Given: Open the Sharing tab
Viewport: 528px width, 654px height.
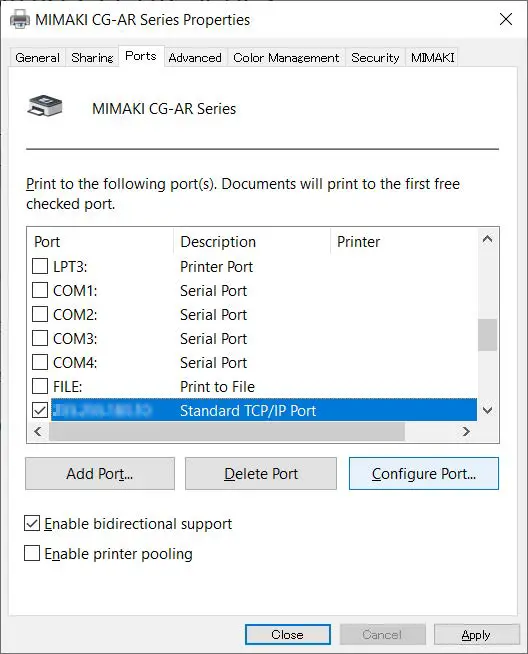Looking at the screenshot, I should click(92, 58).
